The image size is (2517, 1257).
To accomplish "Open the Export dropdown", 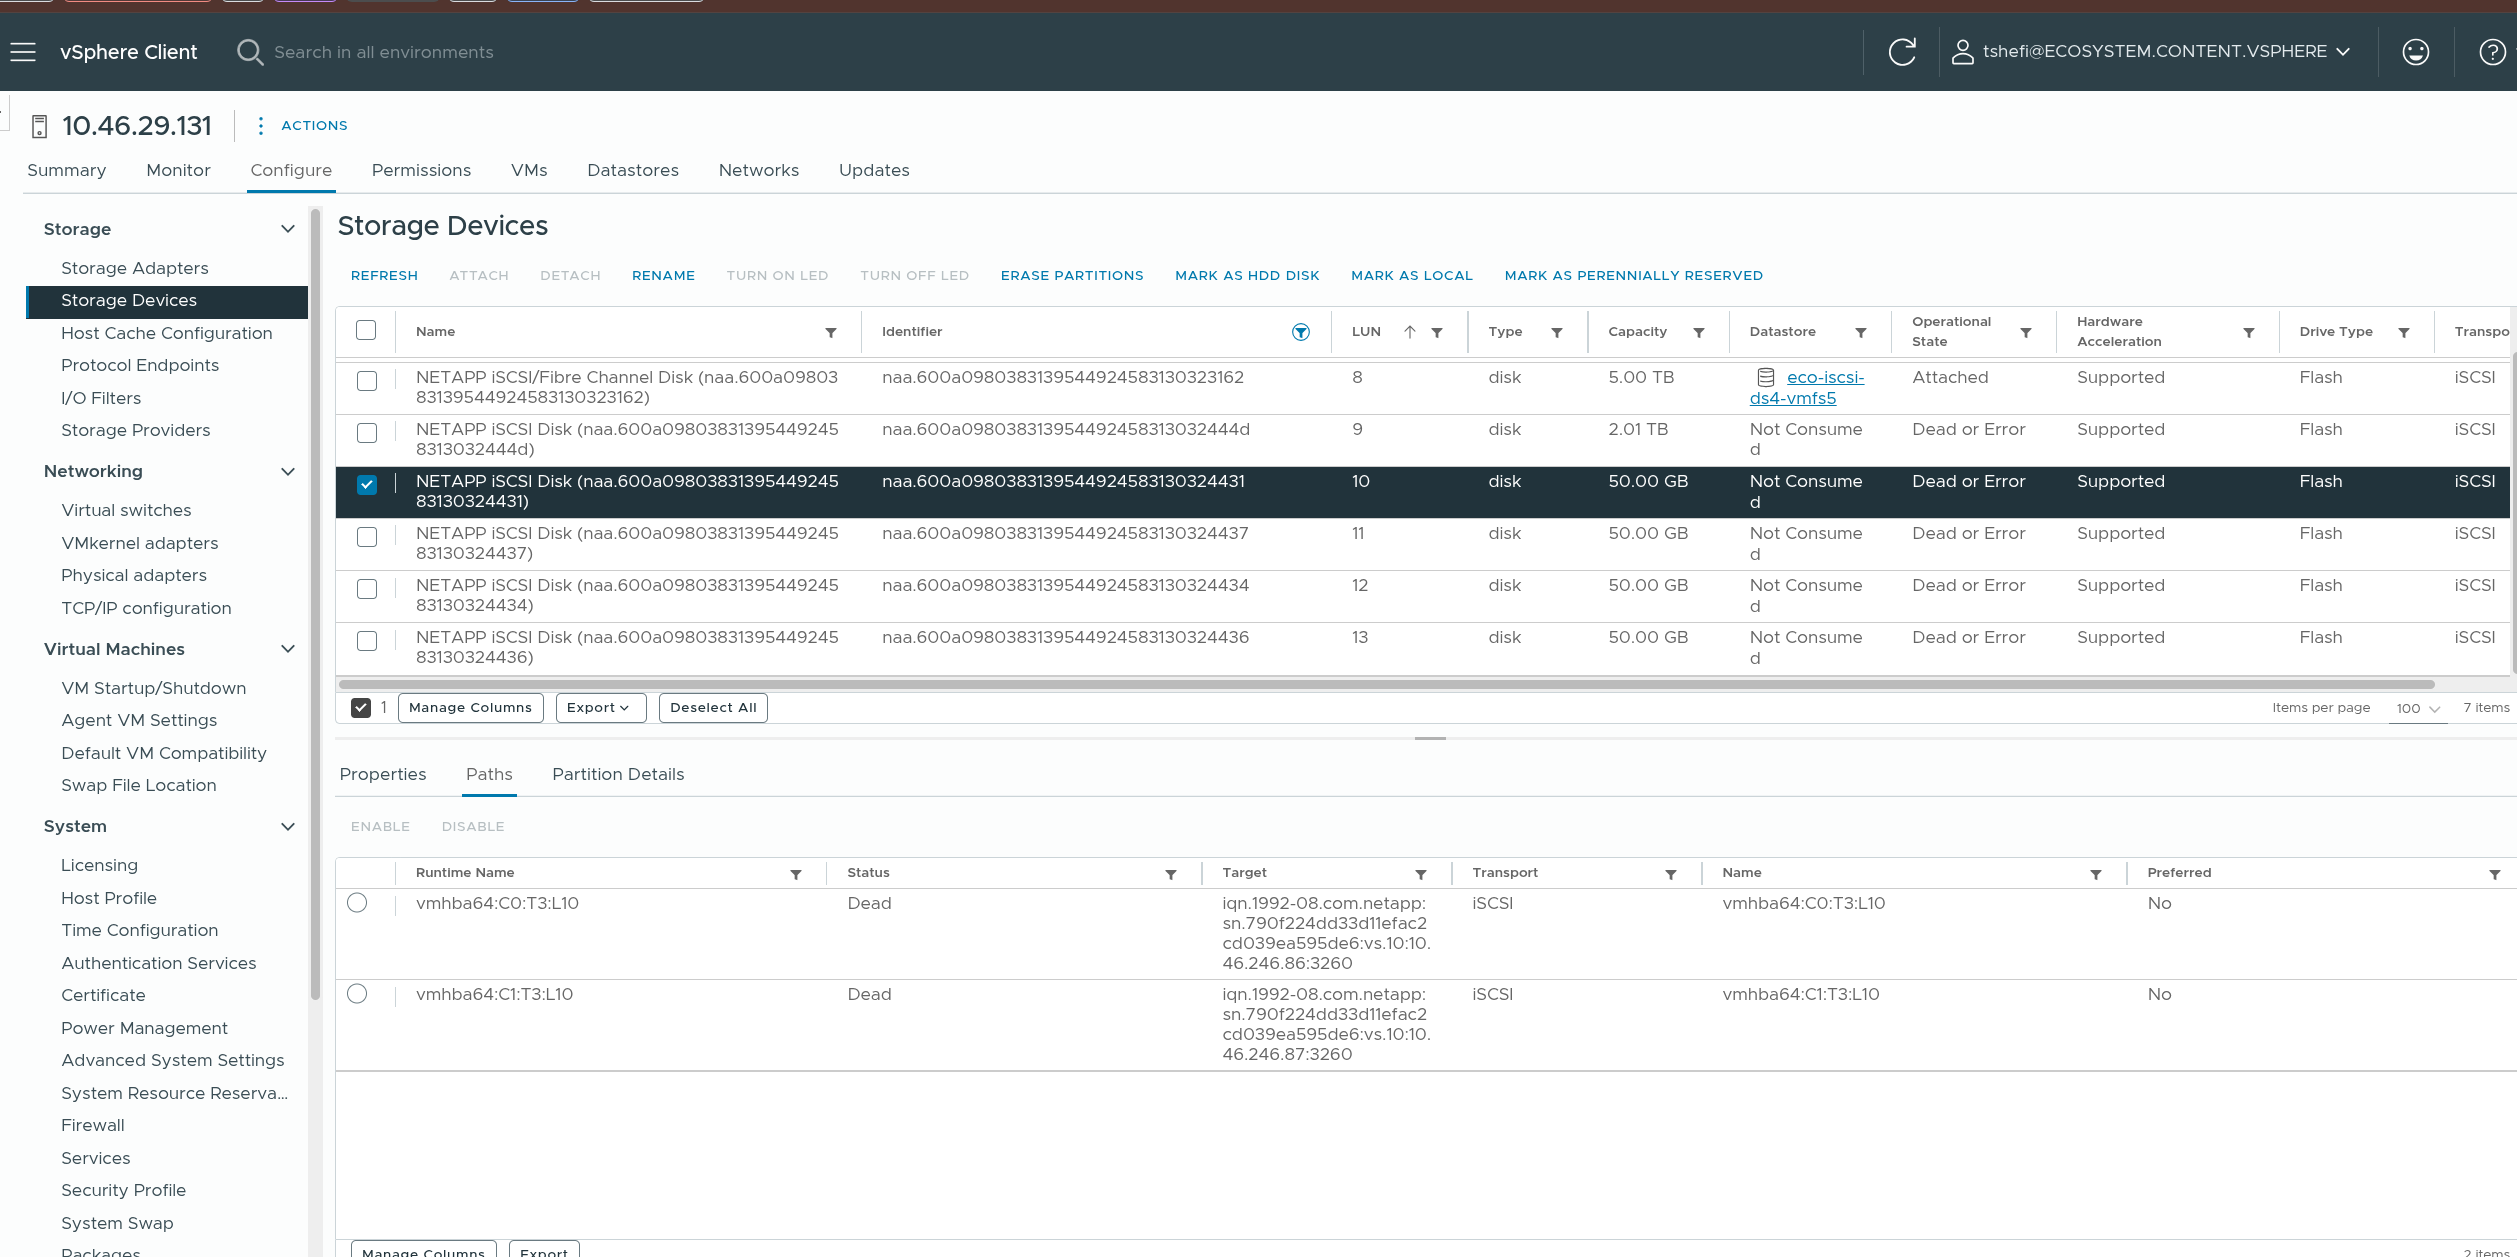I will click(x=600, y=707).
